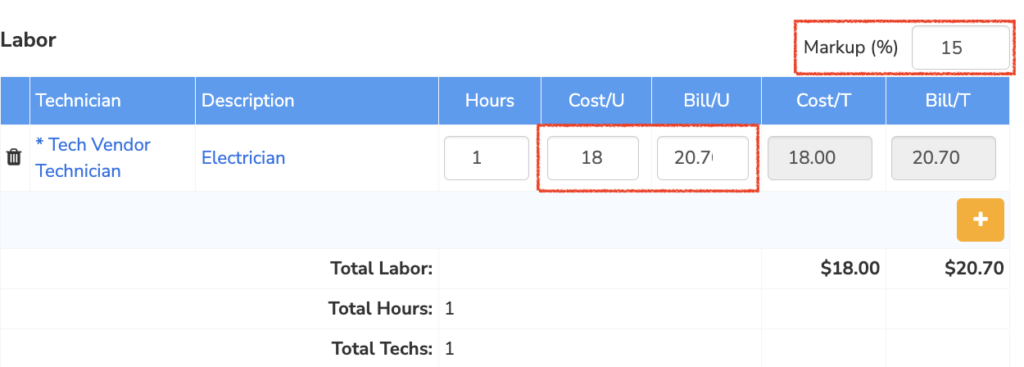The height and width of the screenshot is (367, 1024).
Task: Click the Total Labor bill amount $20.70
Action: point(974,268)
